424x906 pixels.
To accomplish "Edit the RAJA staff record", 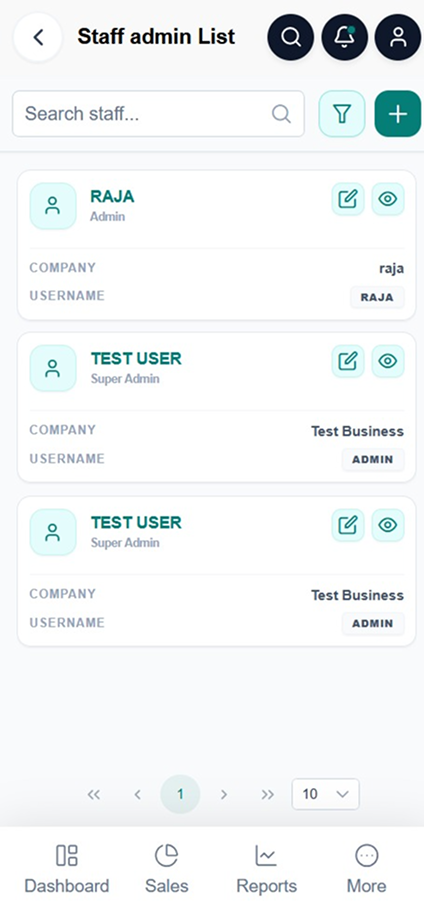I will click(x=348, y=199).
